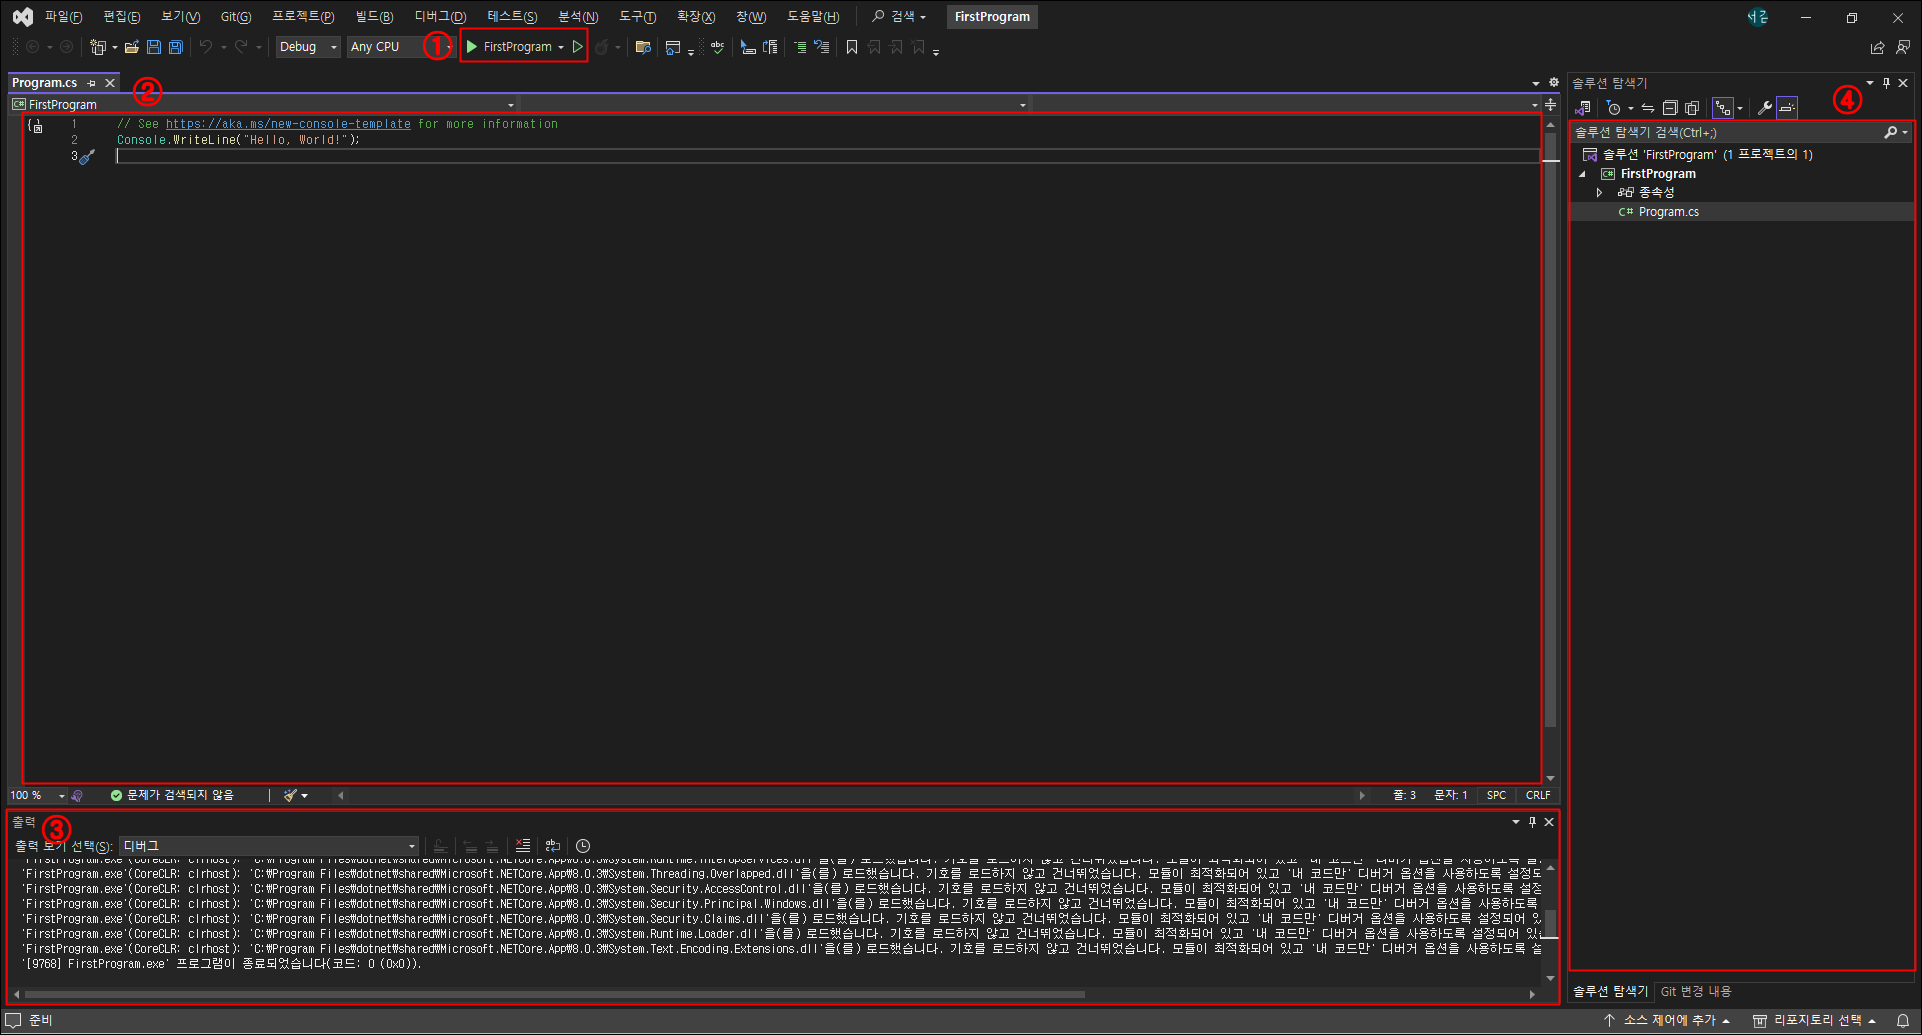1922x1035 pixels.
Task: Click the spell checker abc icon
Action: tap(717, 47)
